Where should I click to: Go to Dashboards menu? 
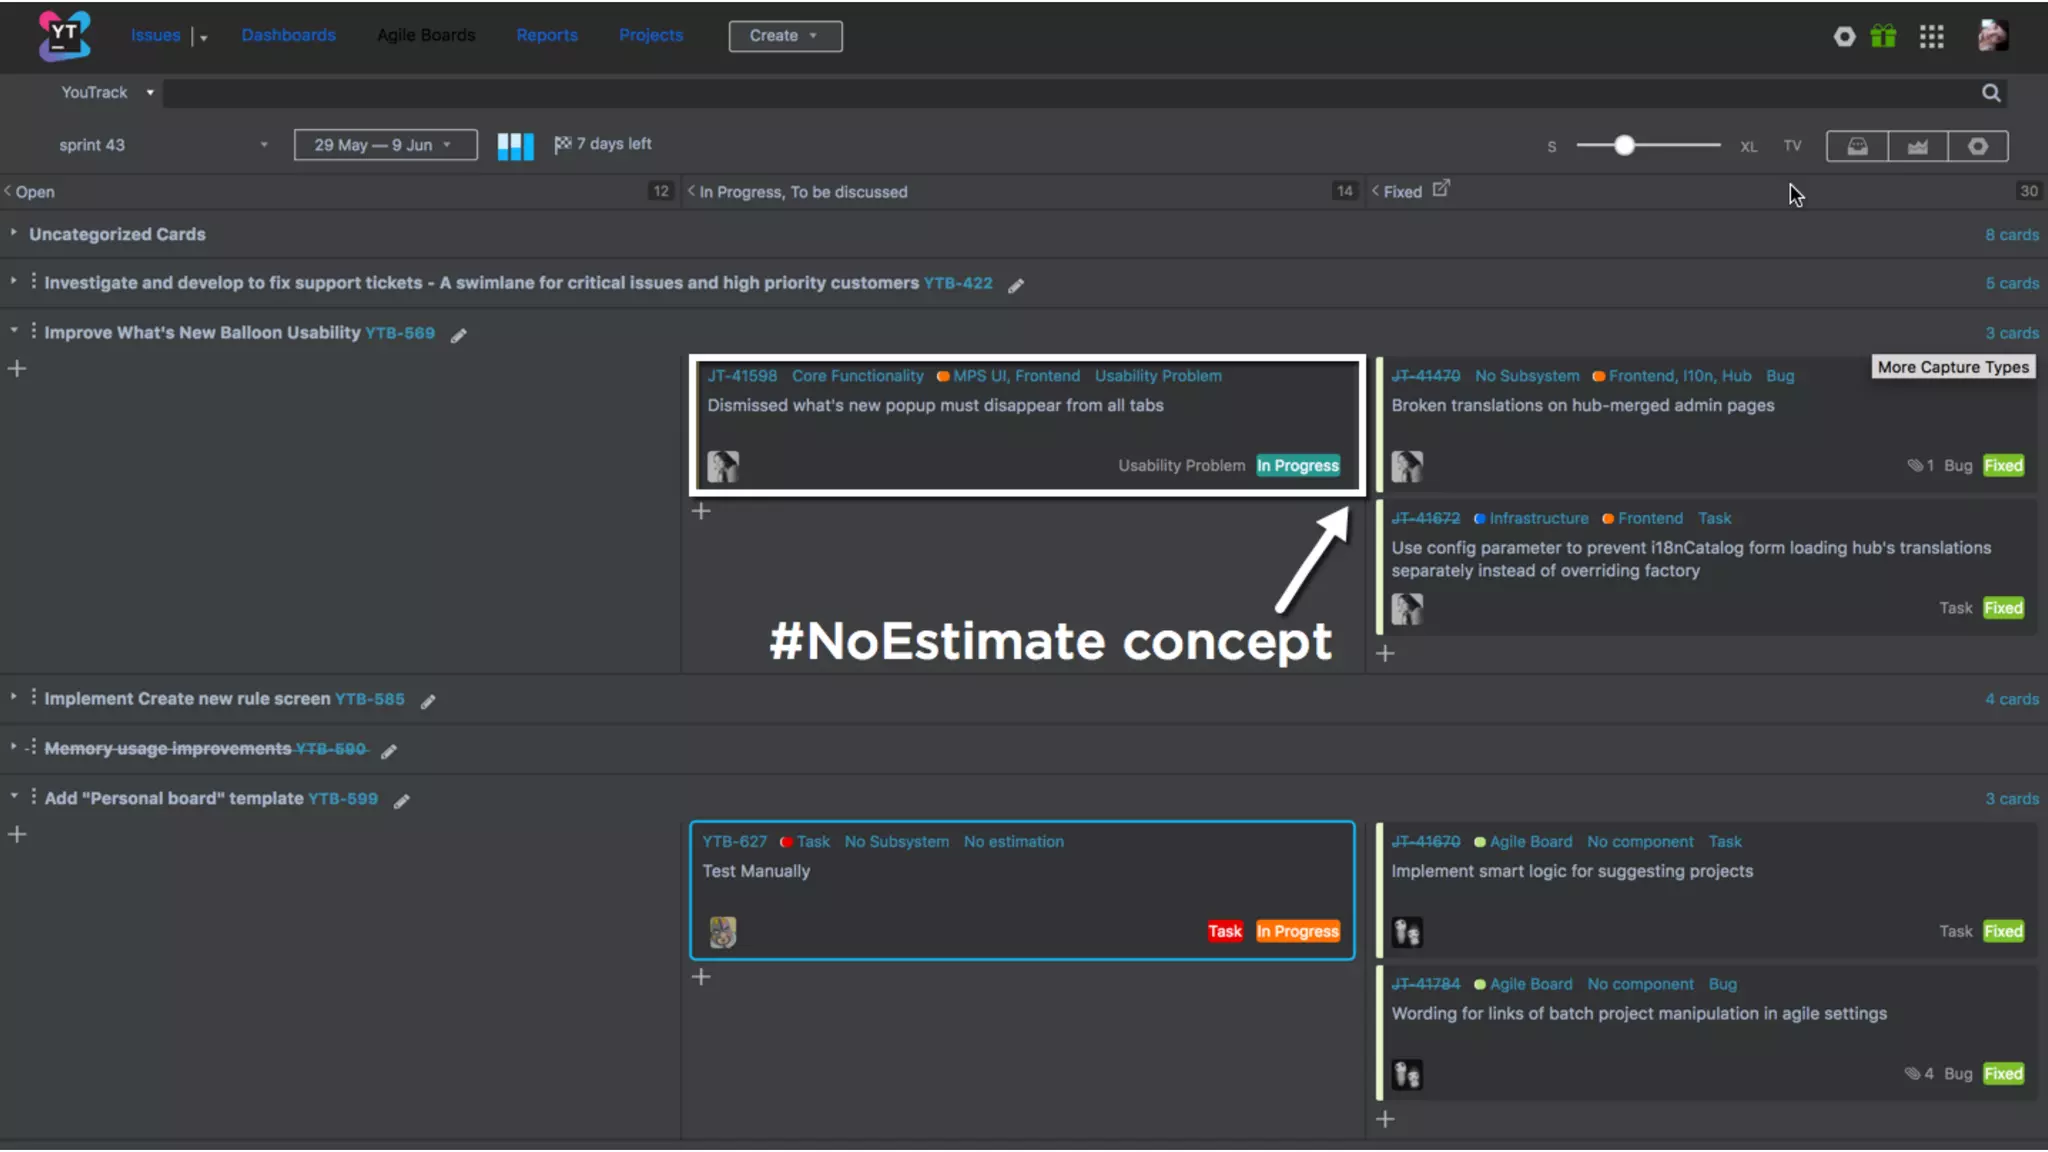pos(288,35)
